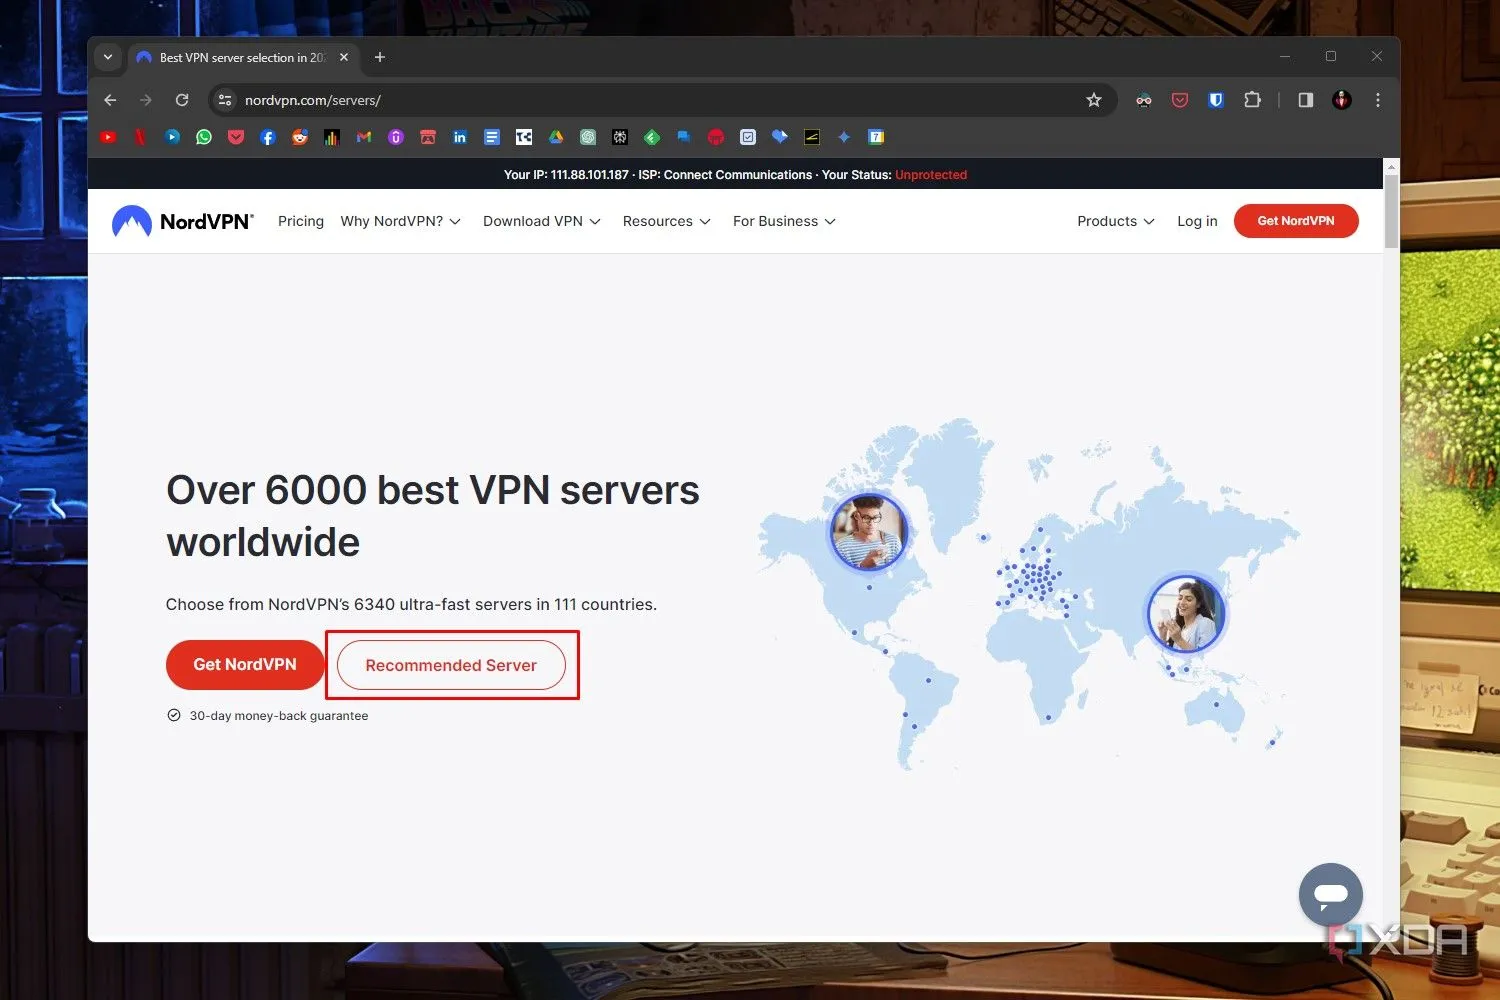1500x1000 pixels.
Task: Click the Recommended Server button
Action: coord(451,665)
